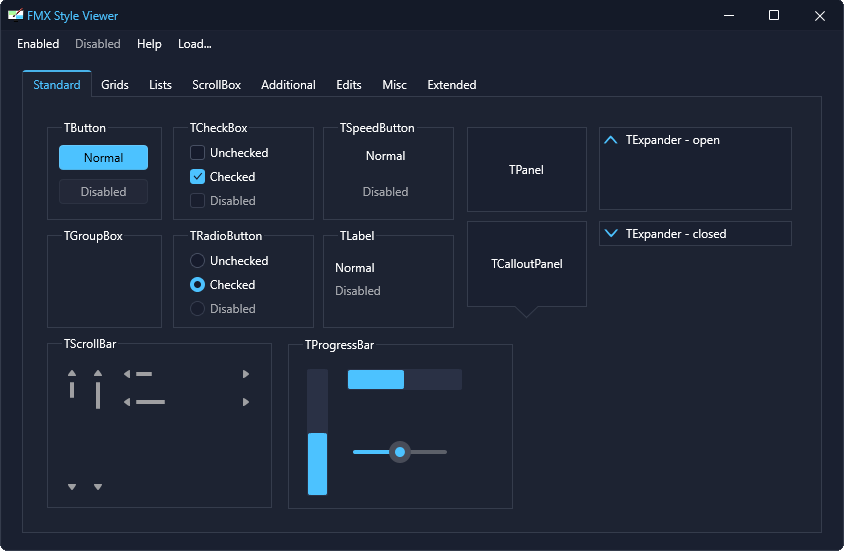
Task: Switch to the Lists tab
Action: 160,85
